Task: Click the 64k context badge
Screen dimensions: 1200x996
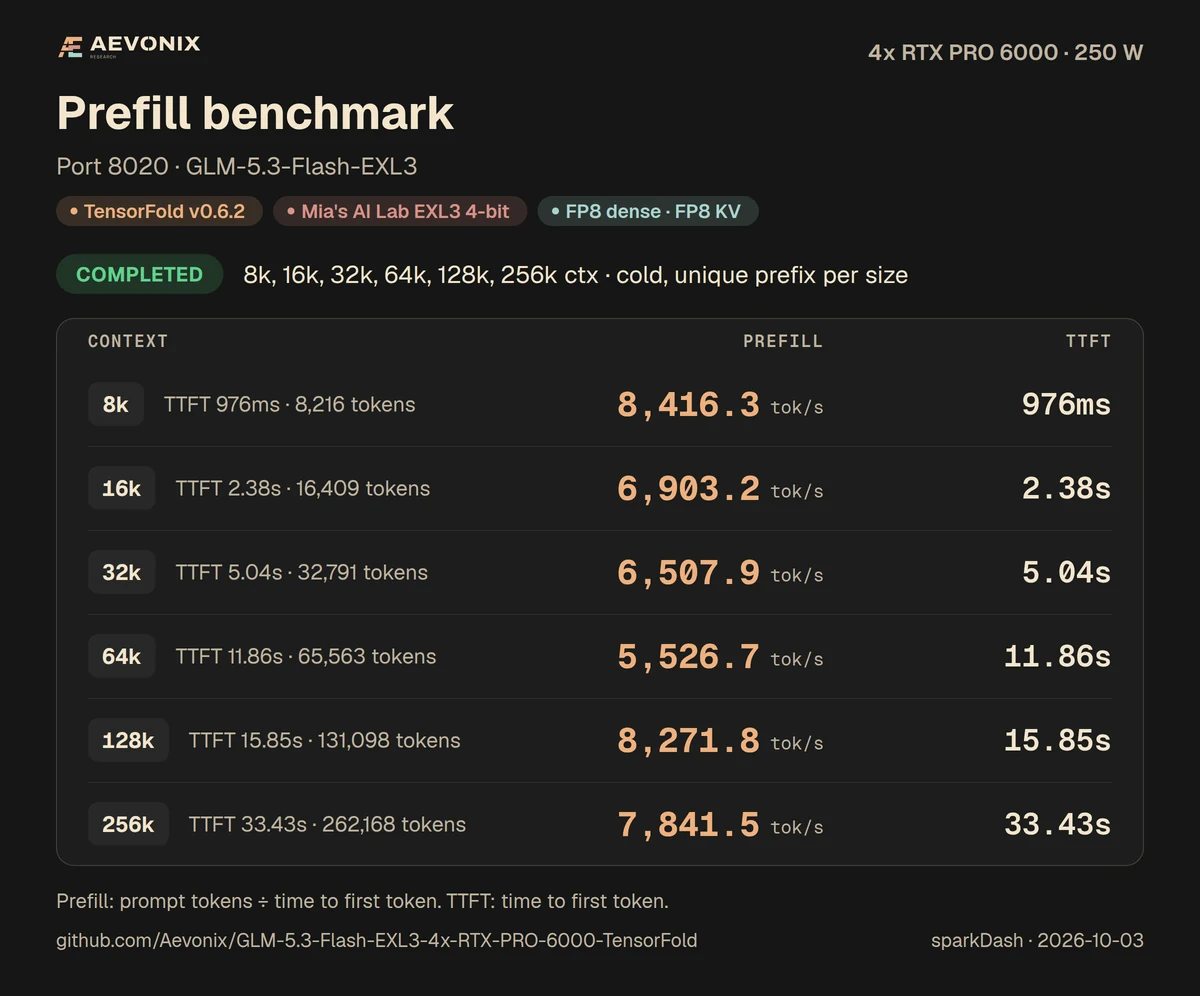Action: (x=122, y=657)
